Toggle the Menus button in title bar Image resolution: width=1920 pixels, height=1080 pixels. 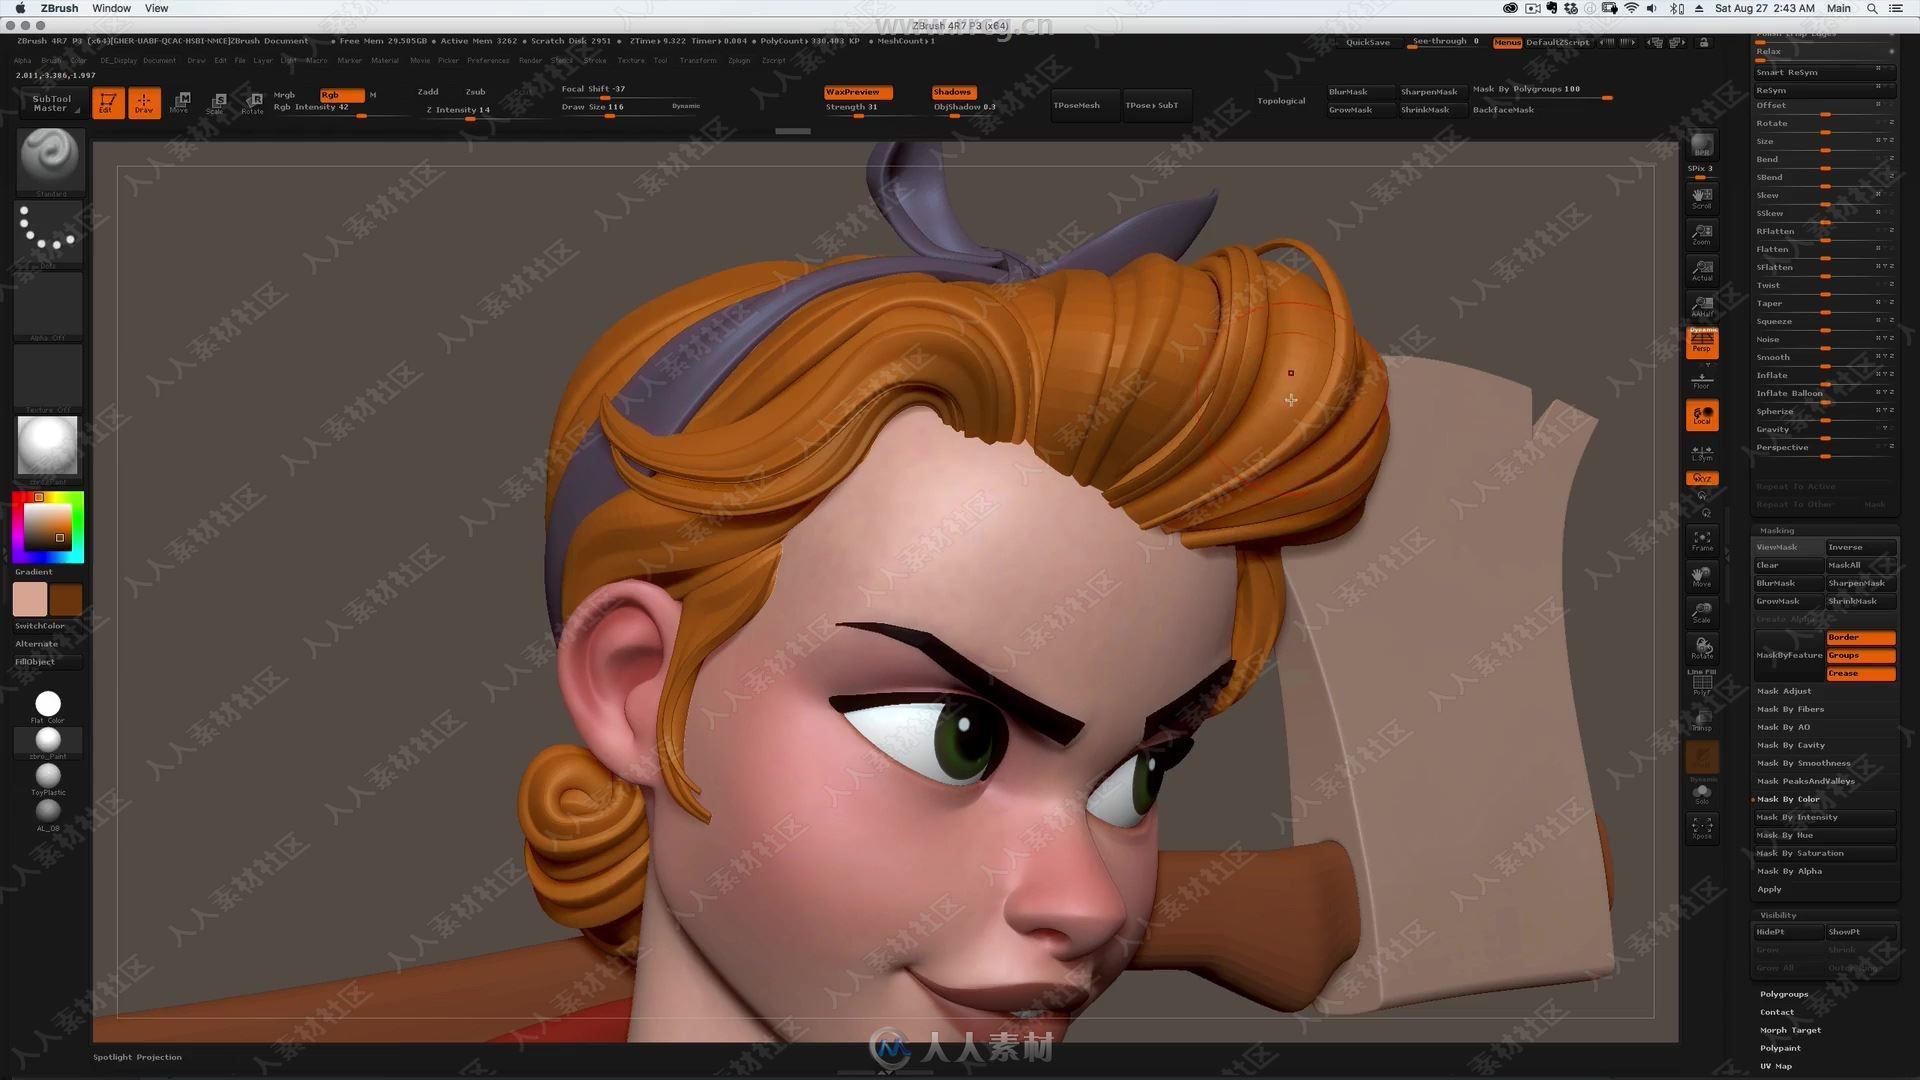click(x=1507, y=42)
